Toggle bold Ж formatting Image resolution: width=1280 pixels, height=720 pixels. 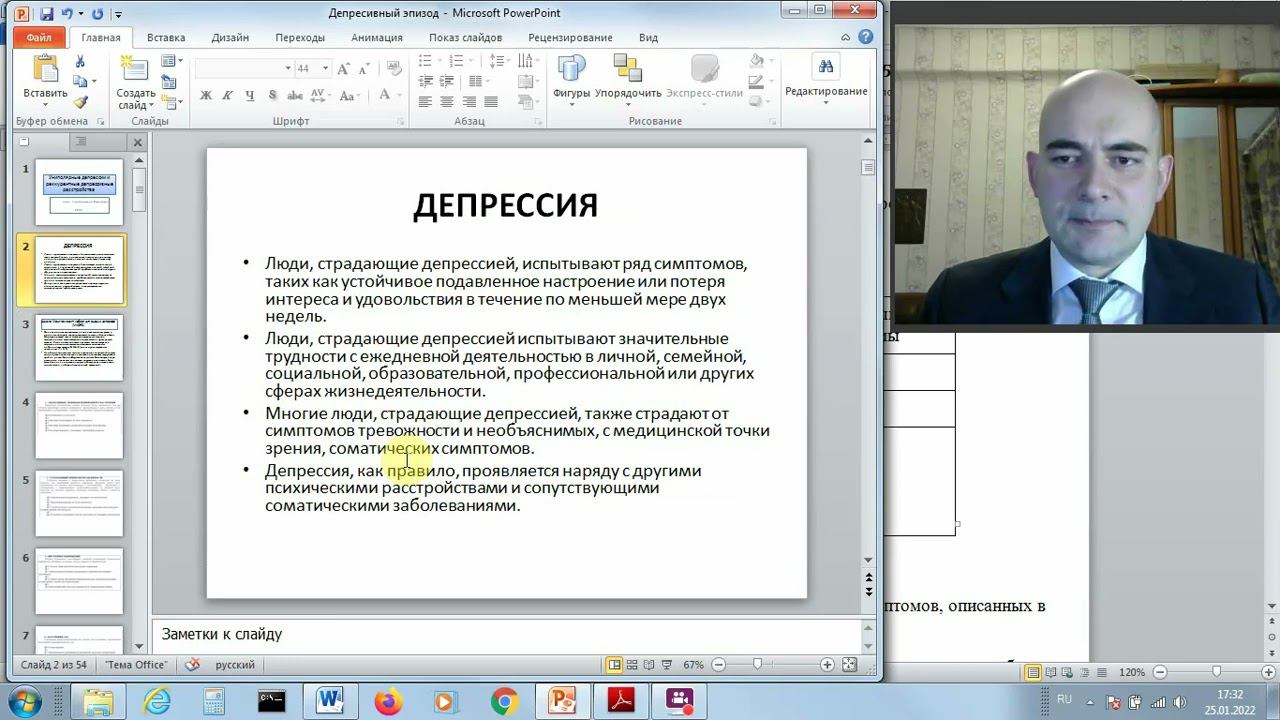[x=206, y=96]
